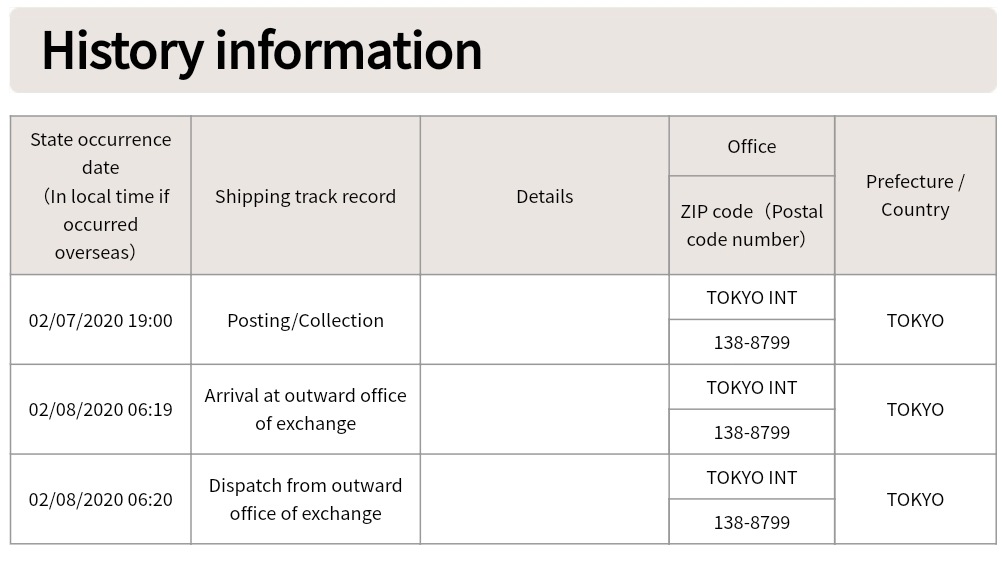Select the Details column header
This screenshot has height=567, width=1002.
click(x=544, y=196)
